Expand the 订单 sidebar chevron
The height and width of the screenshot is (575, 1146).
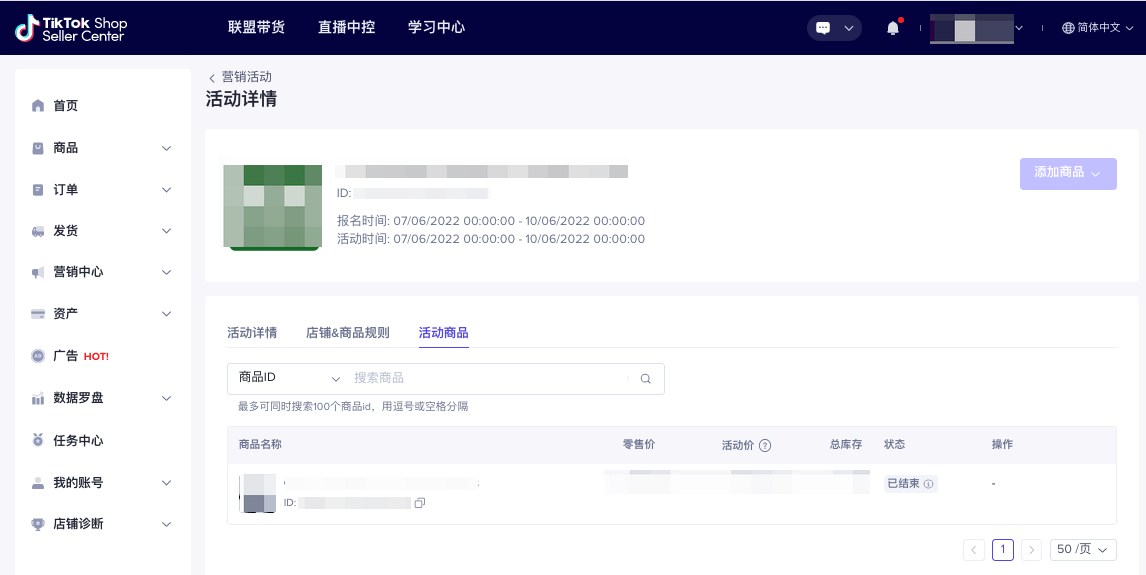click(167, 190)
